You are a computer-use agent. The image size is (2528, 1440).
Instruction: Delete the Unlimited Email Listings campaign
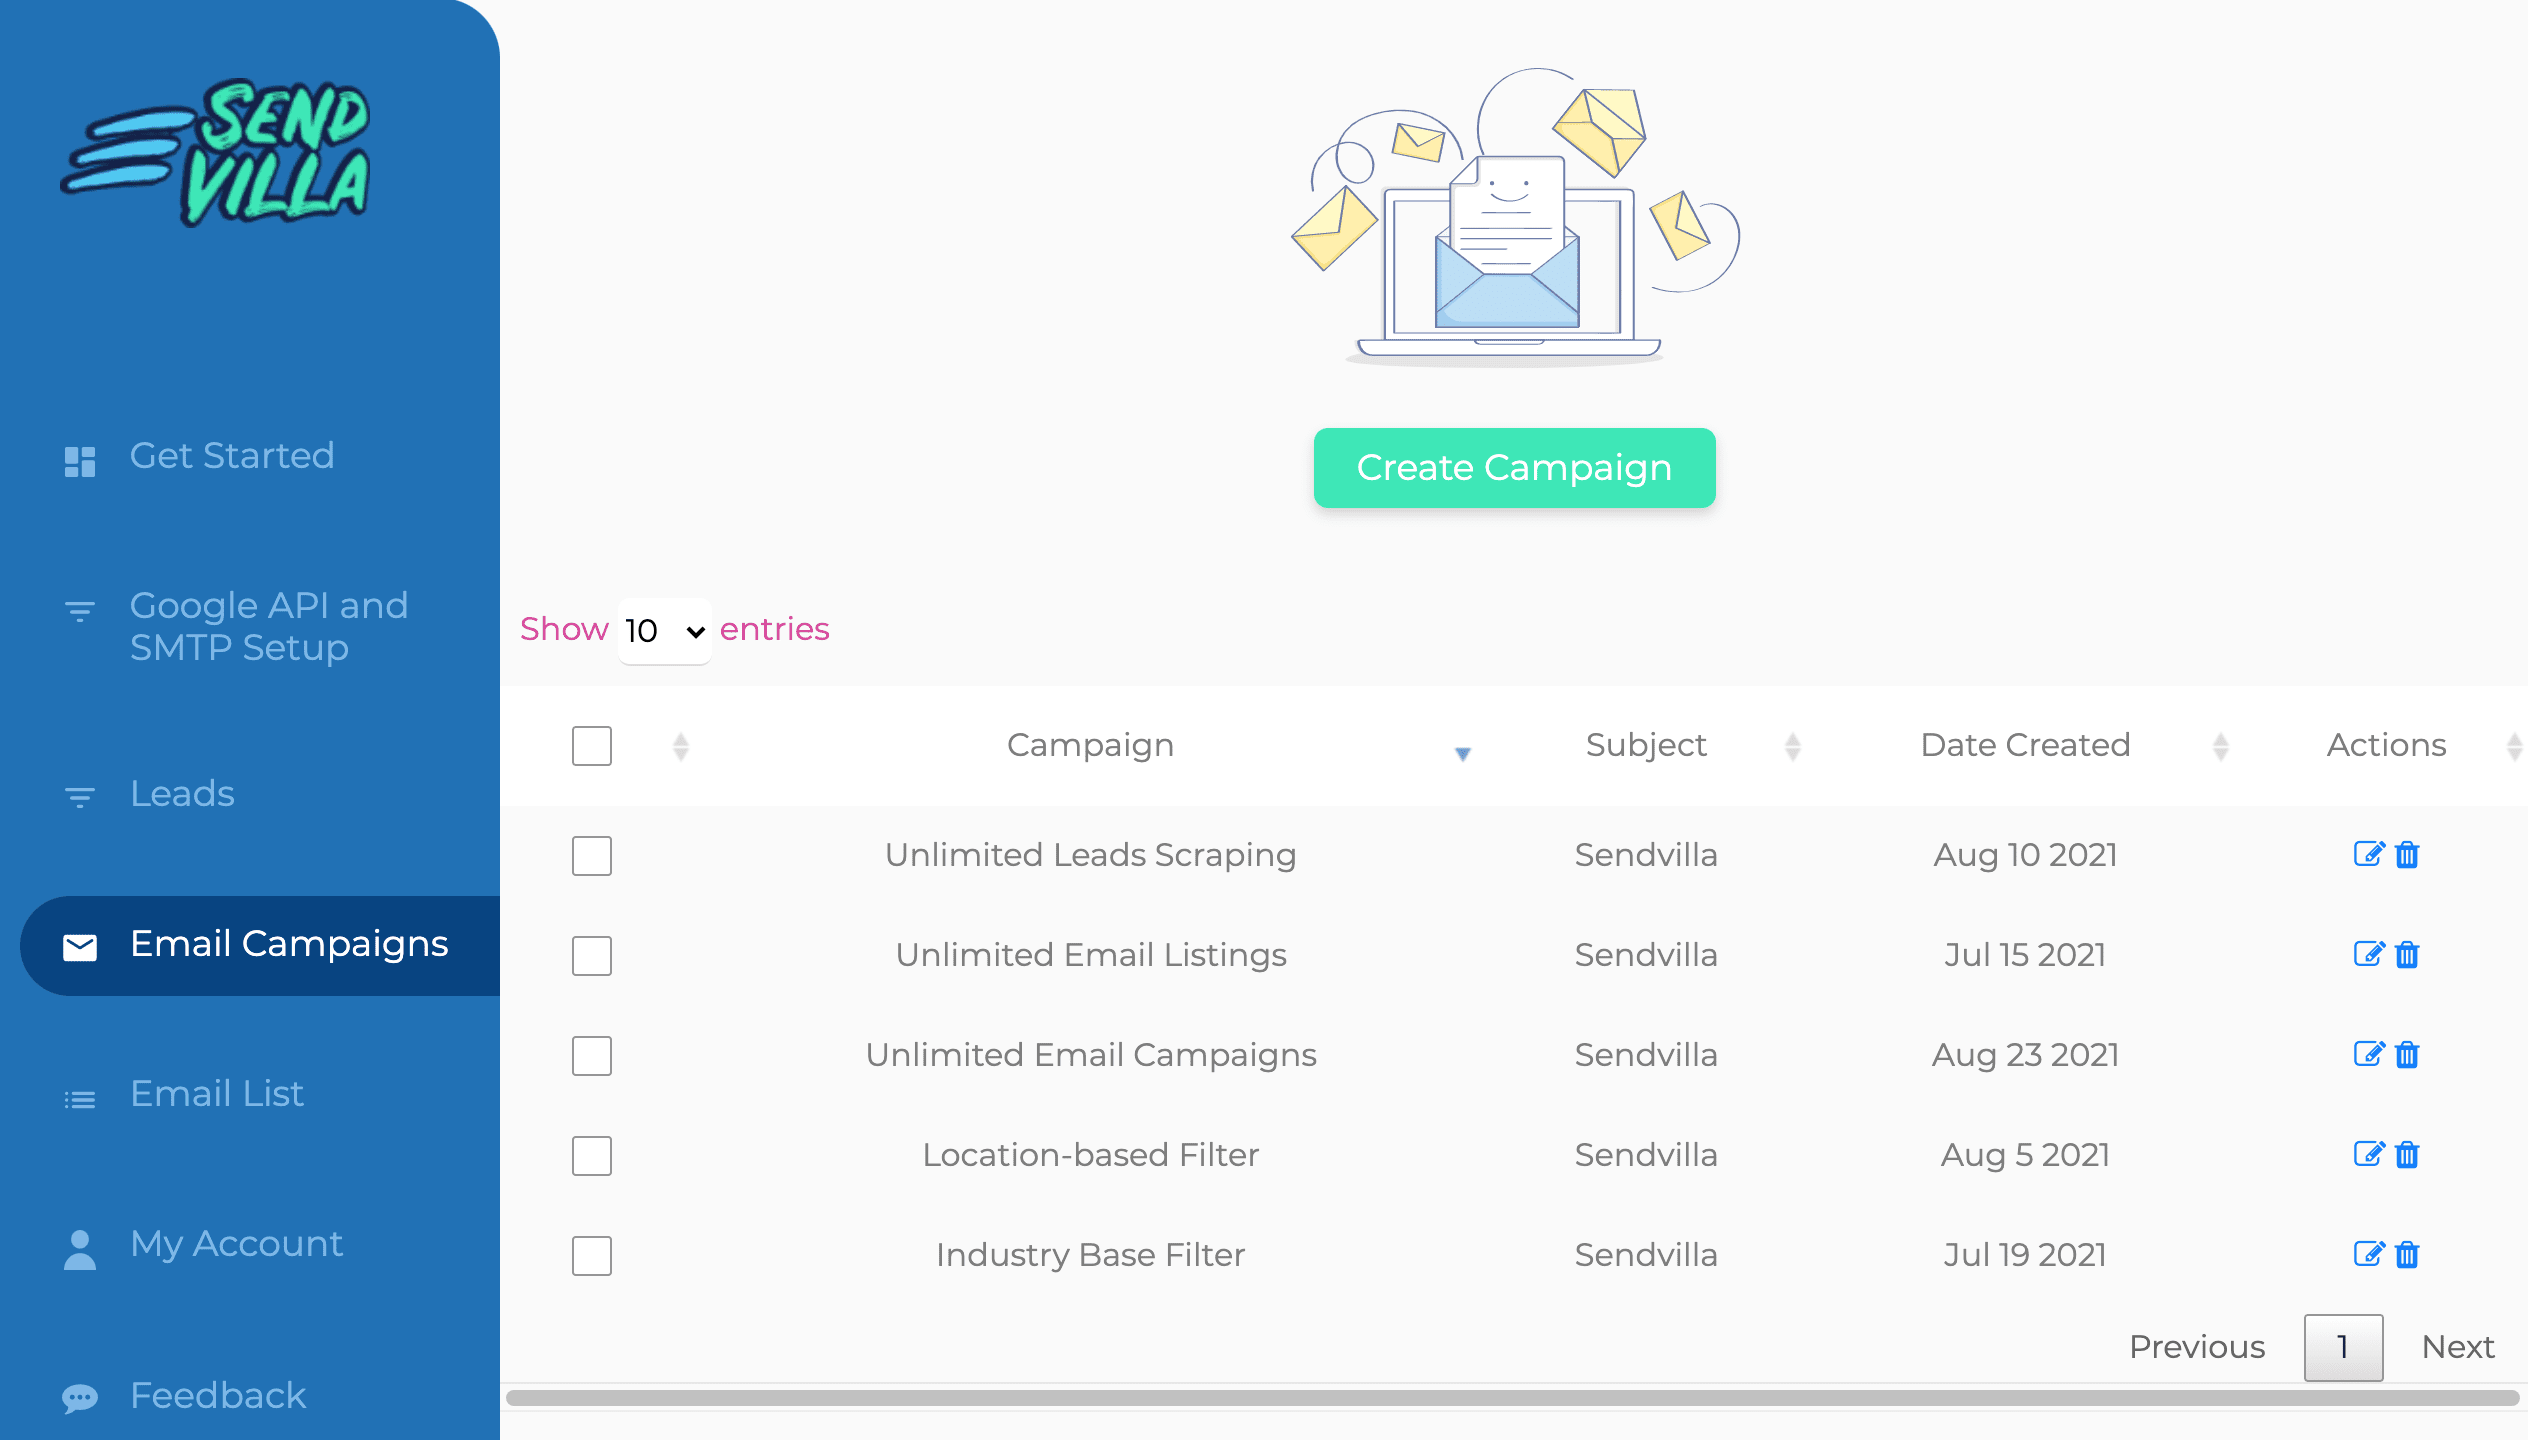pos(2407,955)
